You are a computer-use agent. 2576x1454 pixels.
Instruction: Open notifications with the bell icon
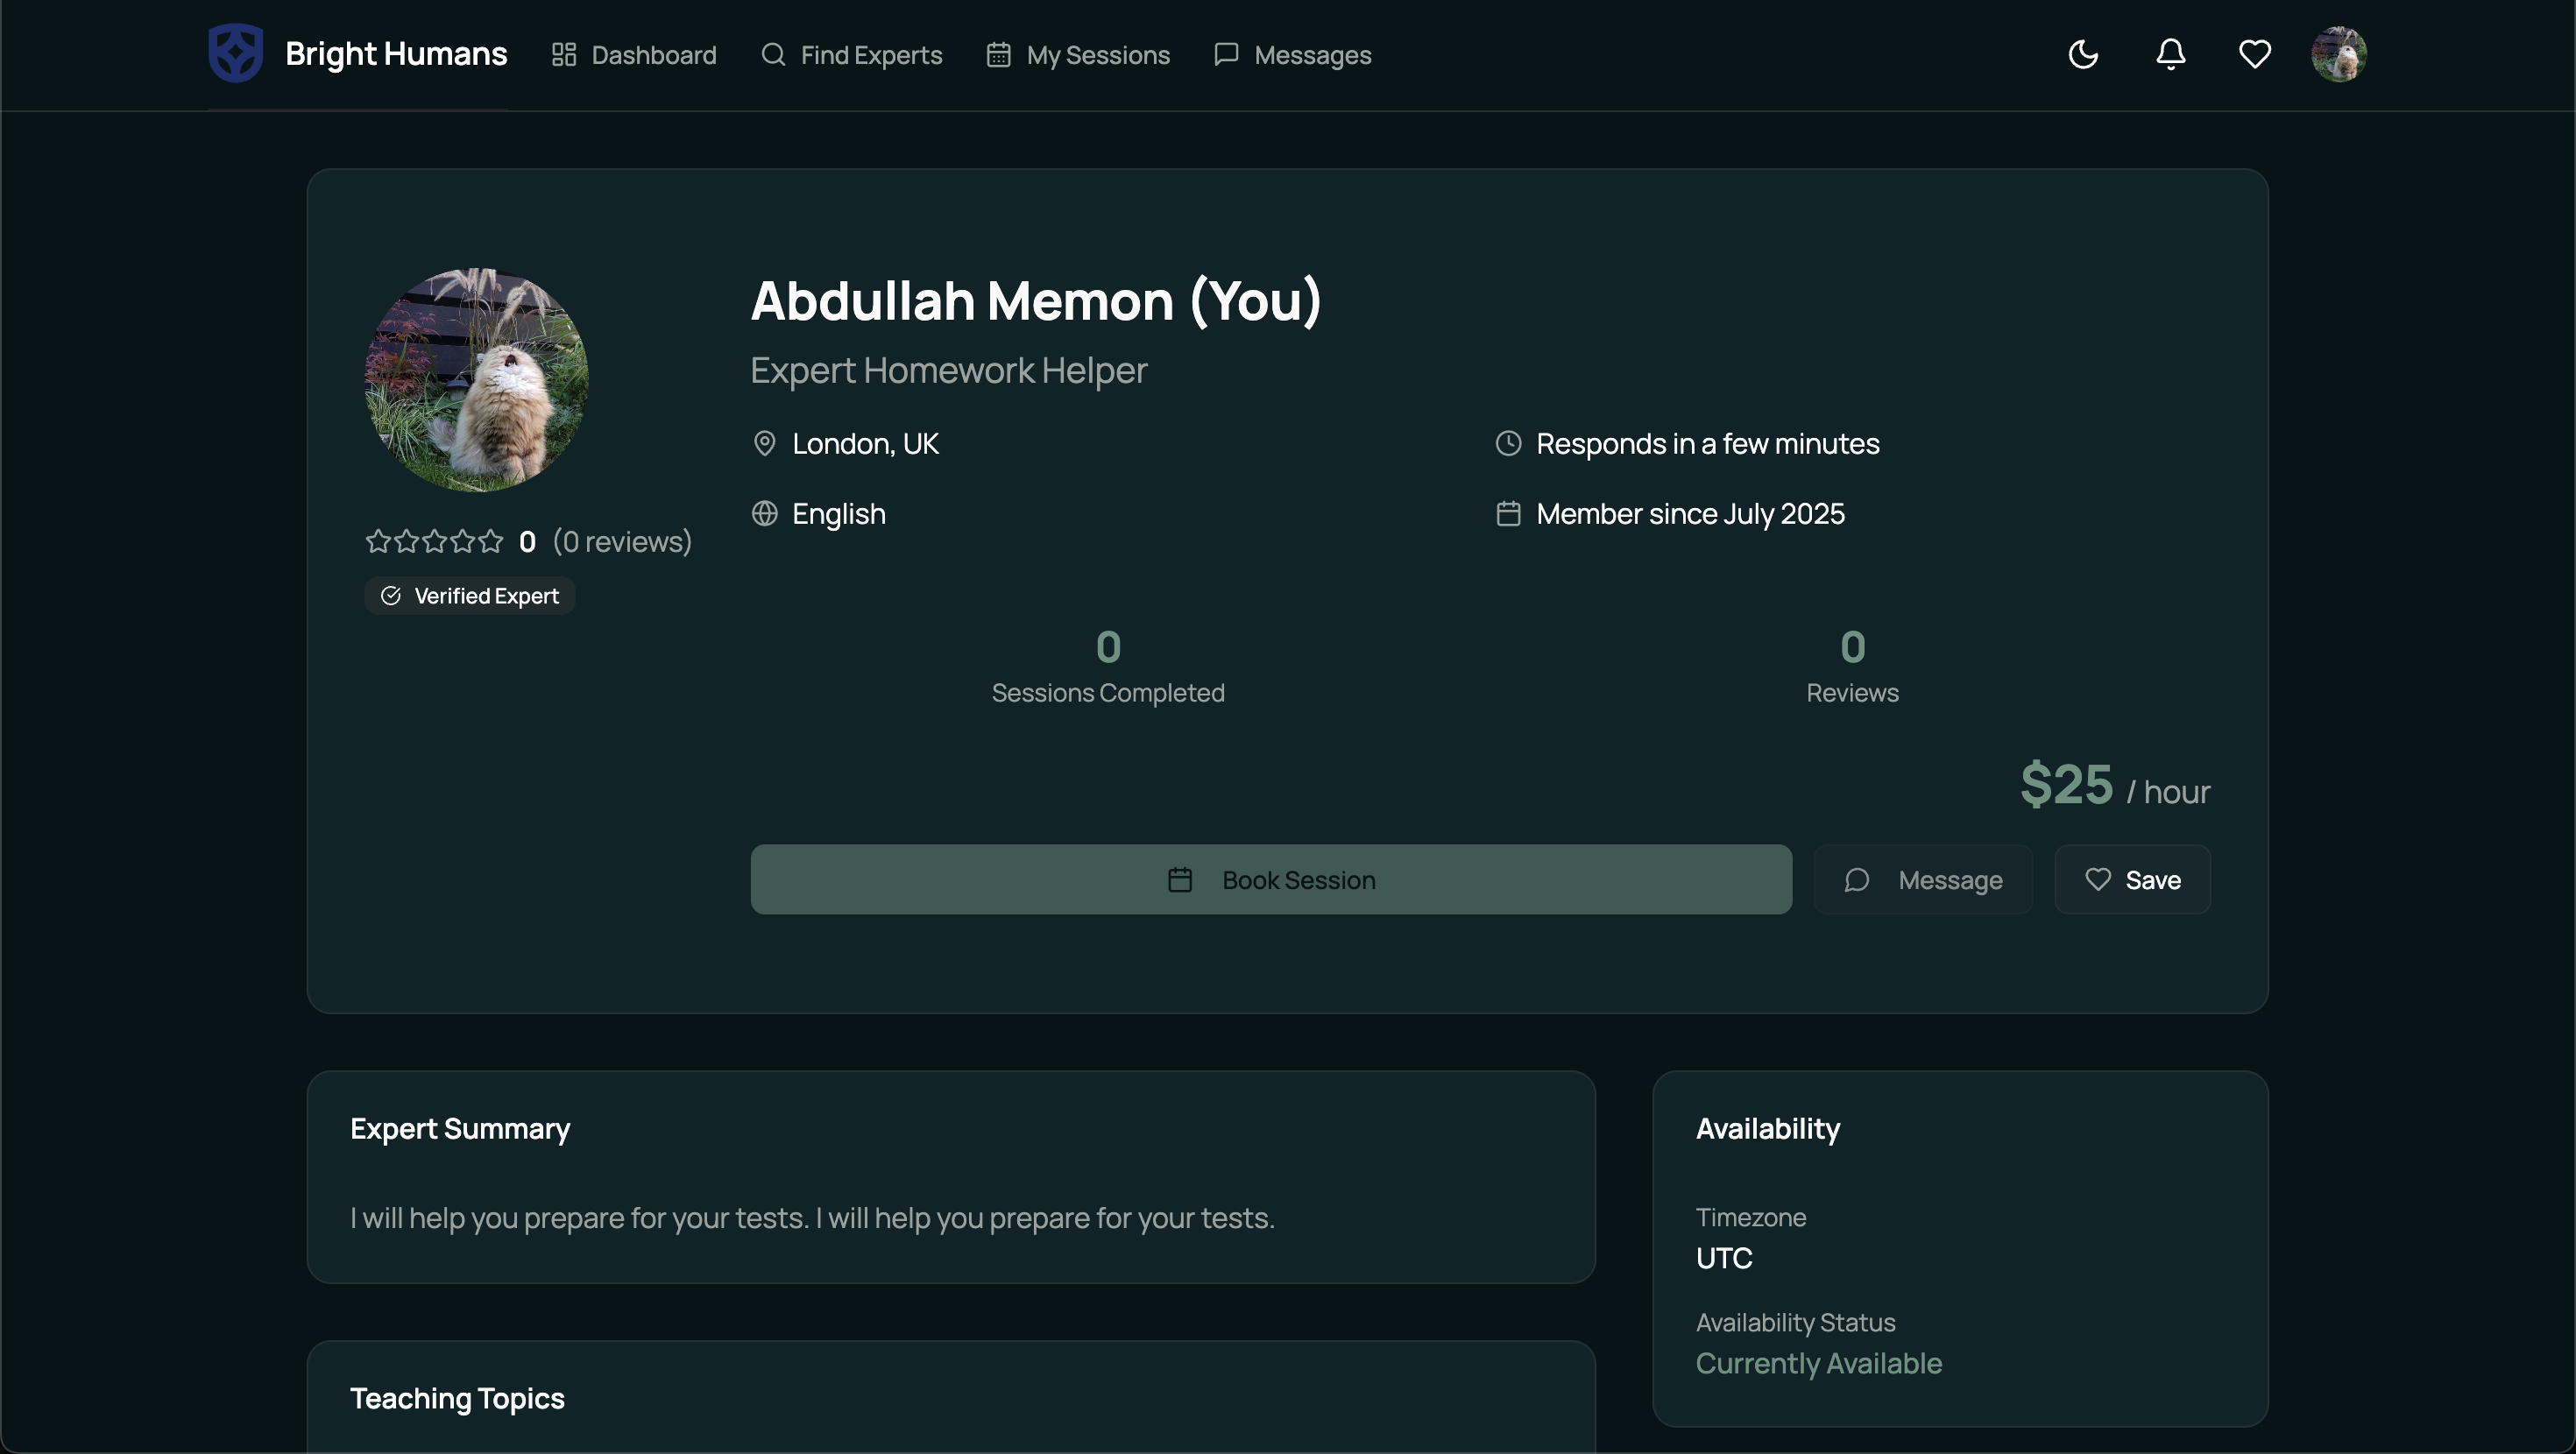tap(2169, 54)
